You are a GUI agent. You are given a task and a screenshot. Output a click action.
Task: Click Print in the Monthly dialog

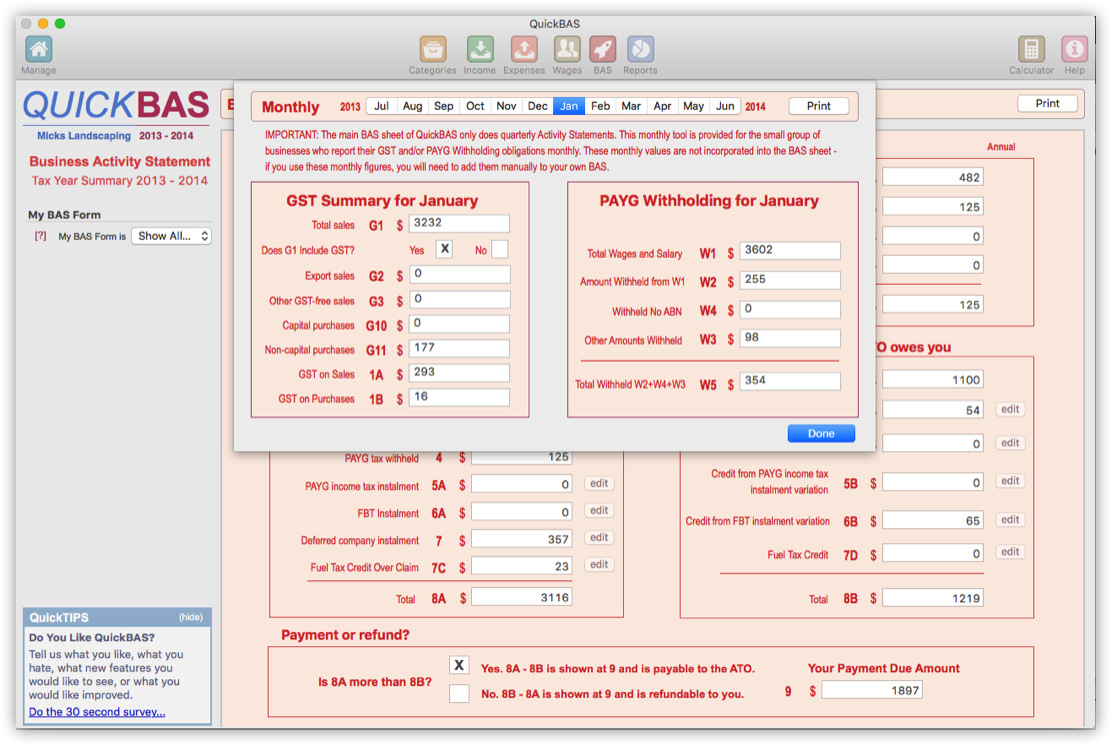(x=818, y=106)
